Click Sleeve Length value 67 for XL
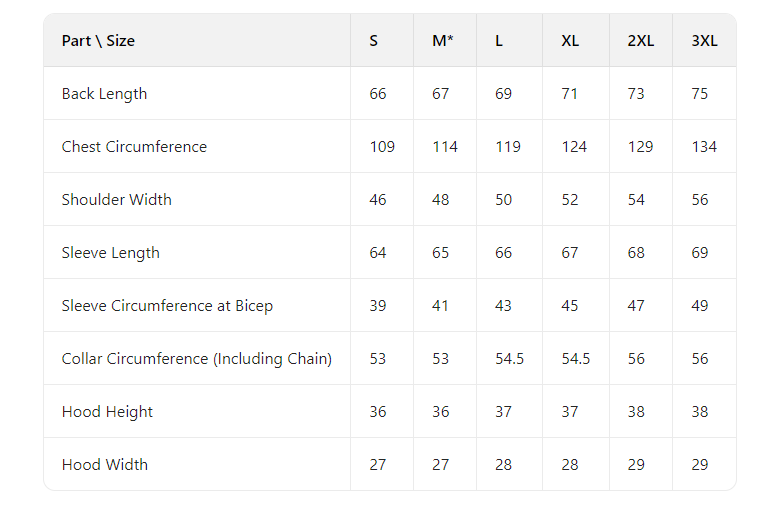766x505 pixels. click(570, 253)
